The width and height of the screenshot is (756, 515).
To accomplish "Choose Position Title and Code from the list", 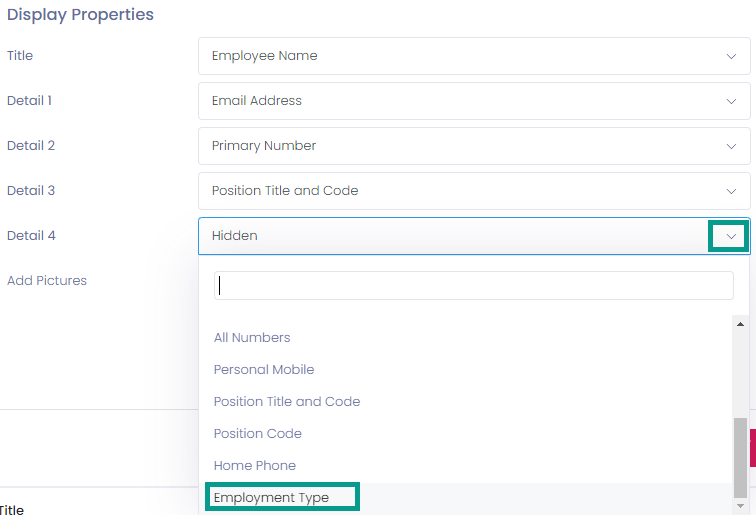I will coord(287,402).
